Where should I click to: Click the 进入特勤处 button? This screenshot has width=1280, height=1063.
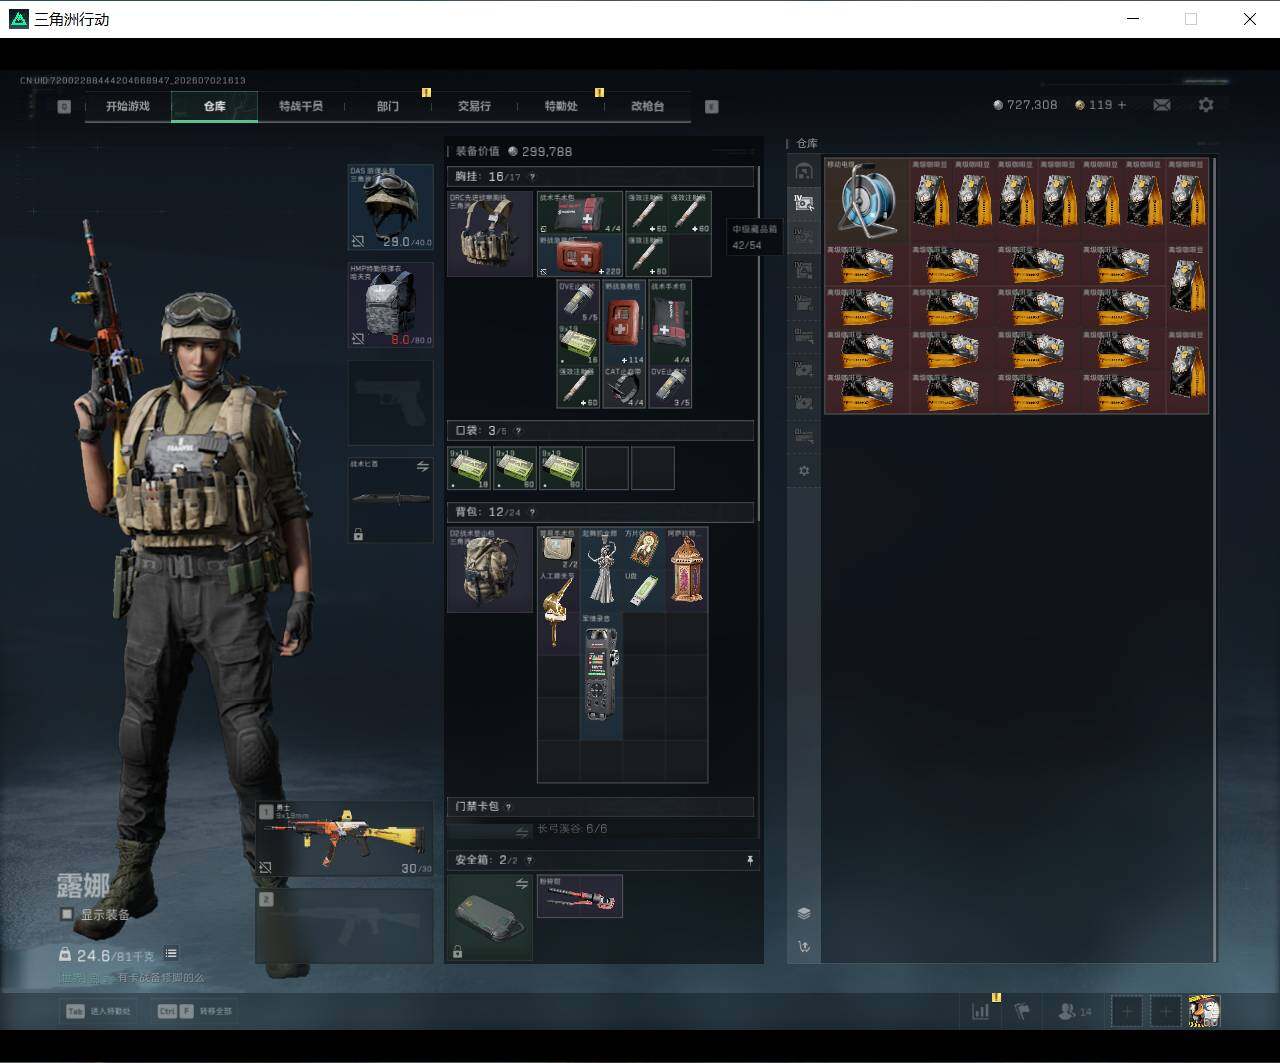pos(99,1011)
